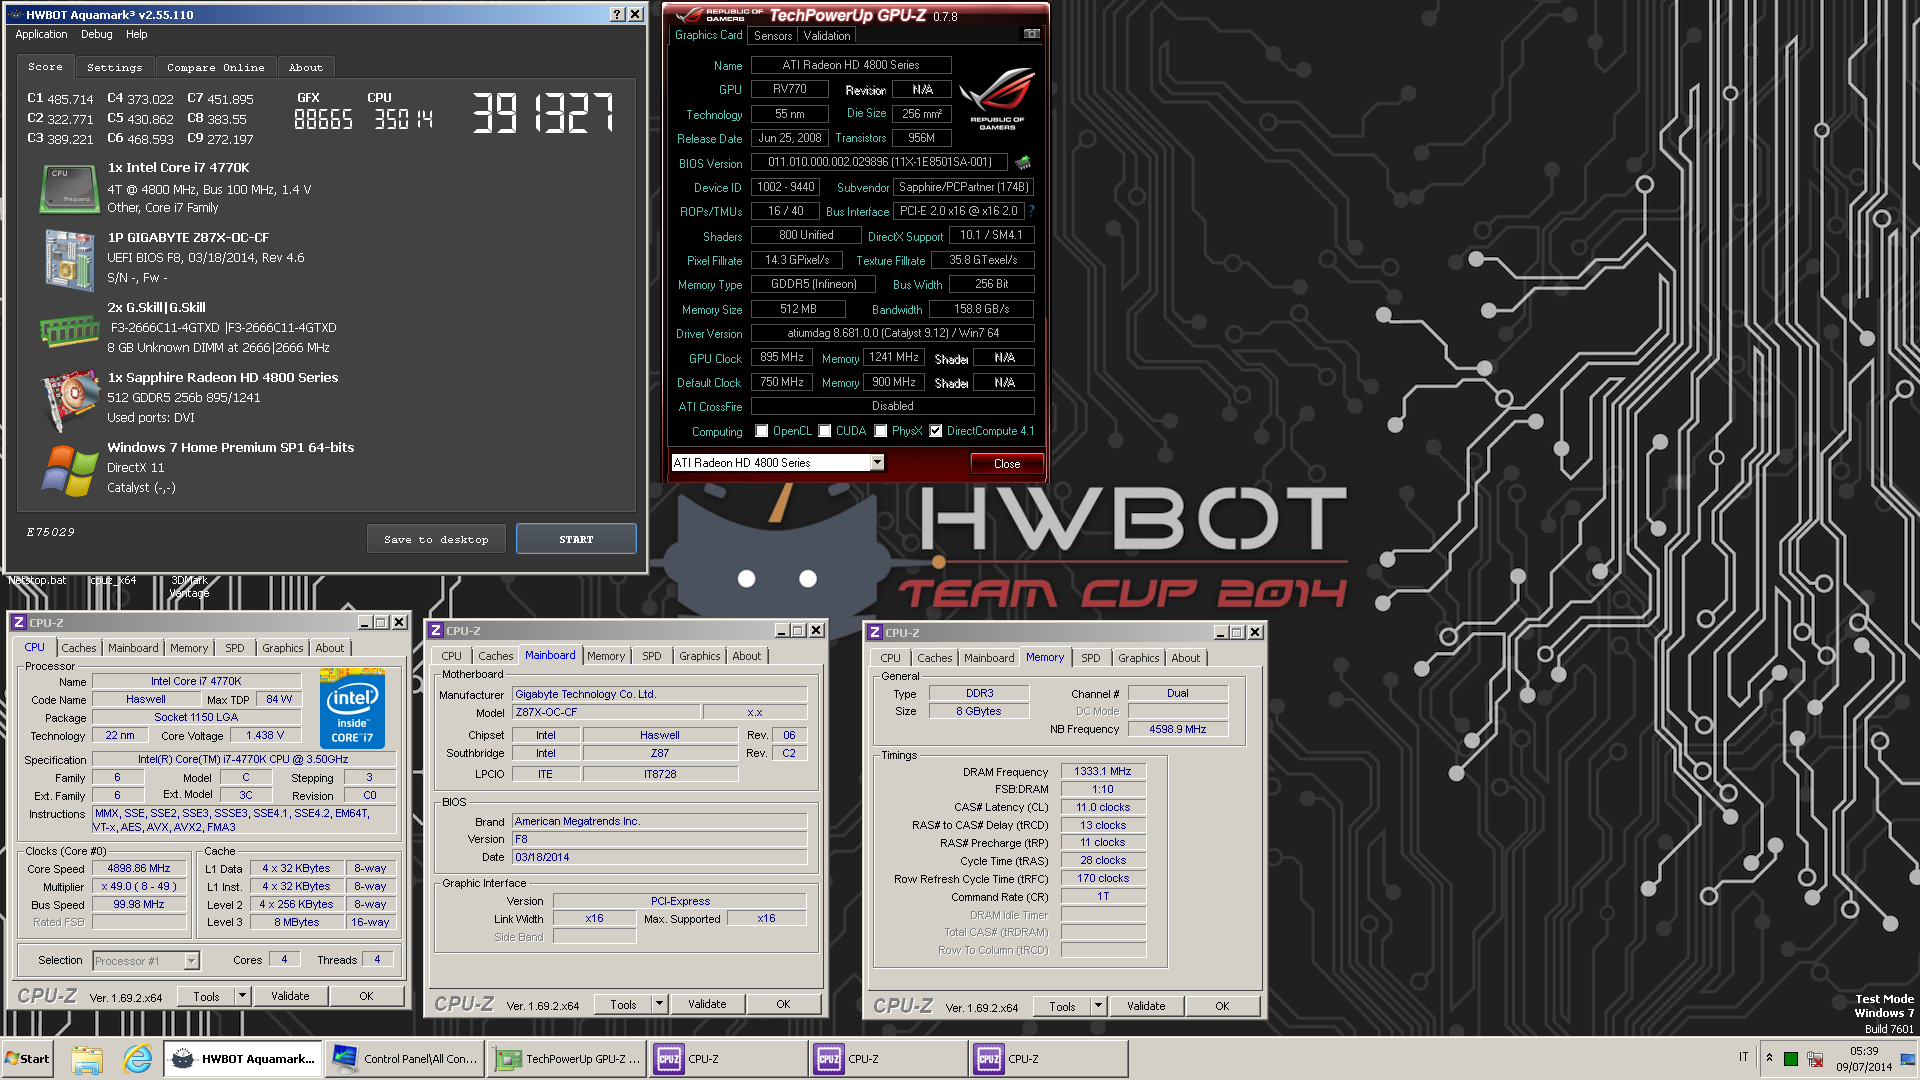This screenshot has height=1080, width=1920.
Task: Click the green tray icon
Action: click(x=1791, y=1059)
